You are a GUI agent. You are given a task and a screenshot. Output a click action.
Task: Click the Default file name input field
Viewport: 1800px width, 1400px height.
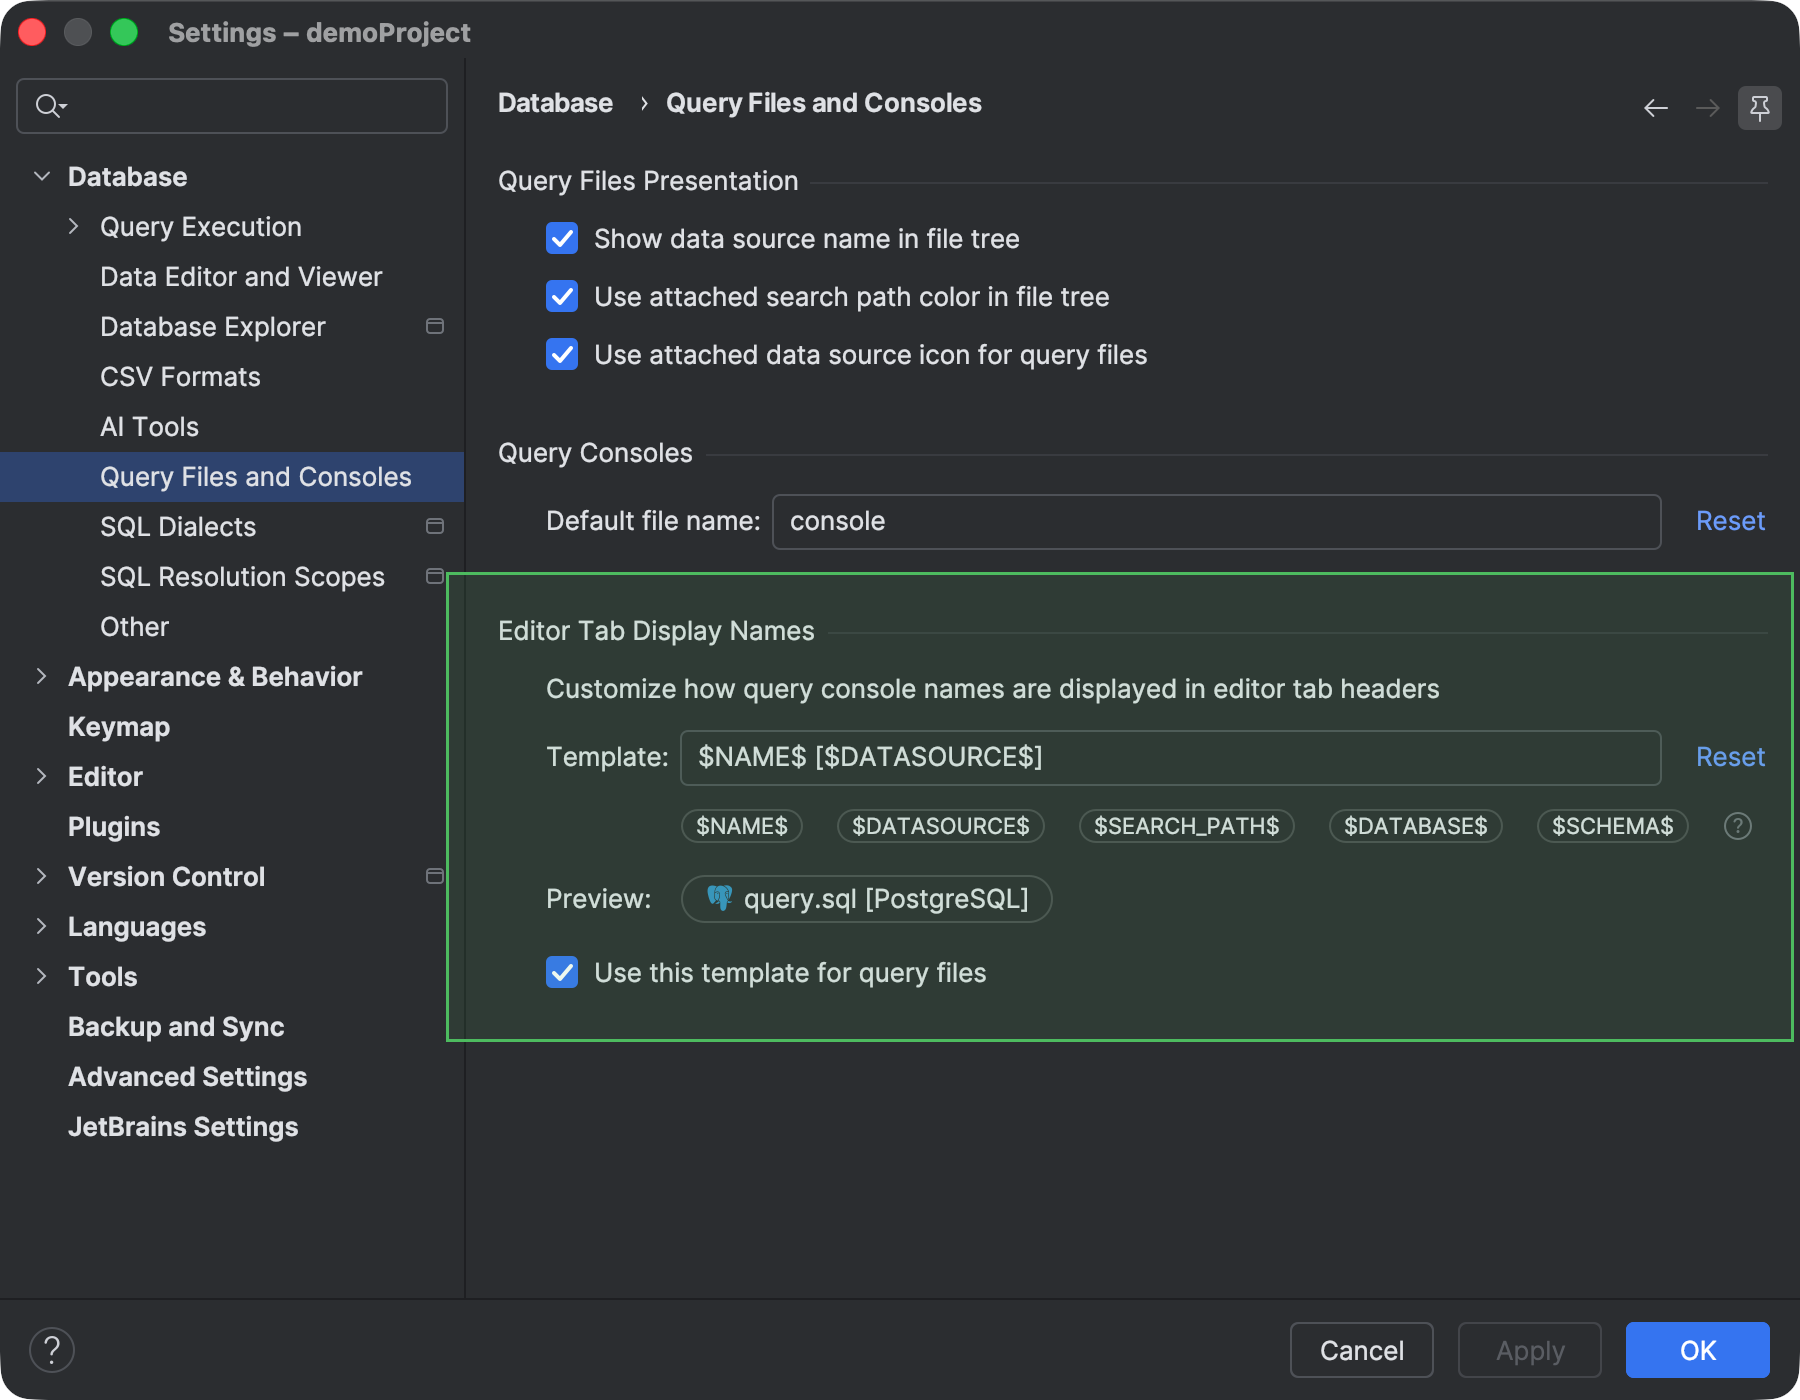(x=1216, y=521)
